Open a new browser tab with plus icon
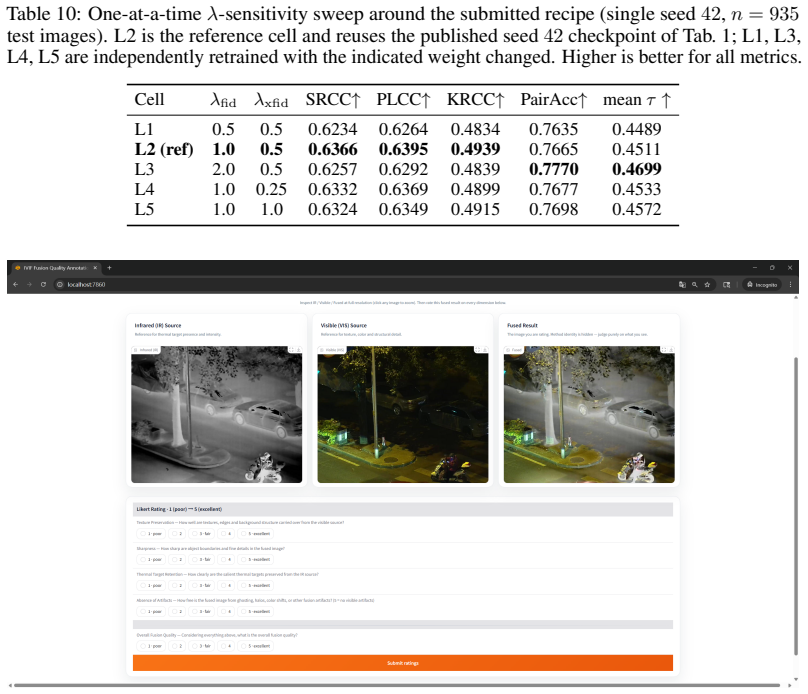Image resolution: width=808 pixels, height=694 pixels. [109, 268]
